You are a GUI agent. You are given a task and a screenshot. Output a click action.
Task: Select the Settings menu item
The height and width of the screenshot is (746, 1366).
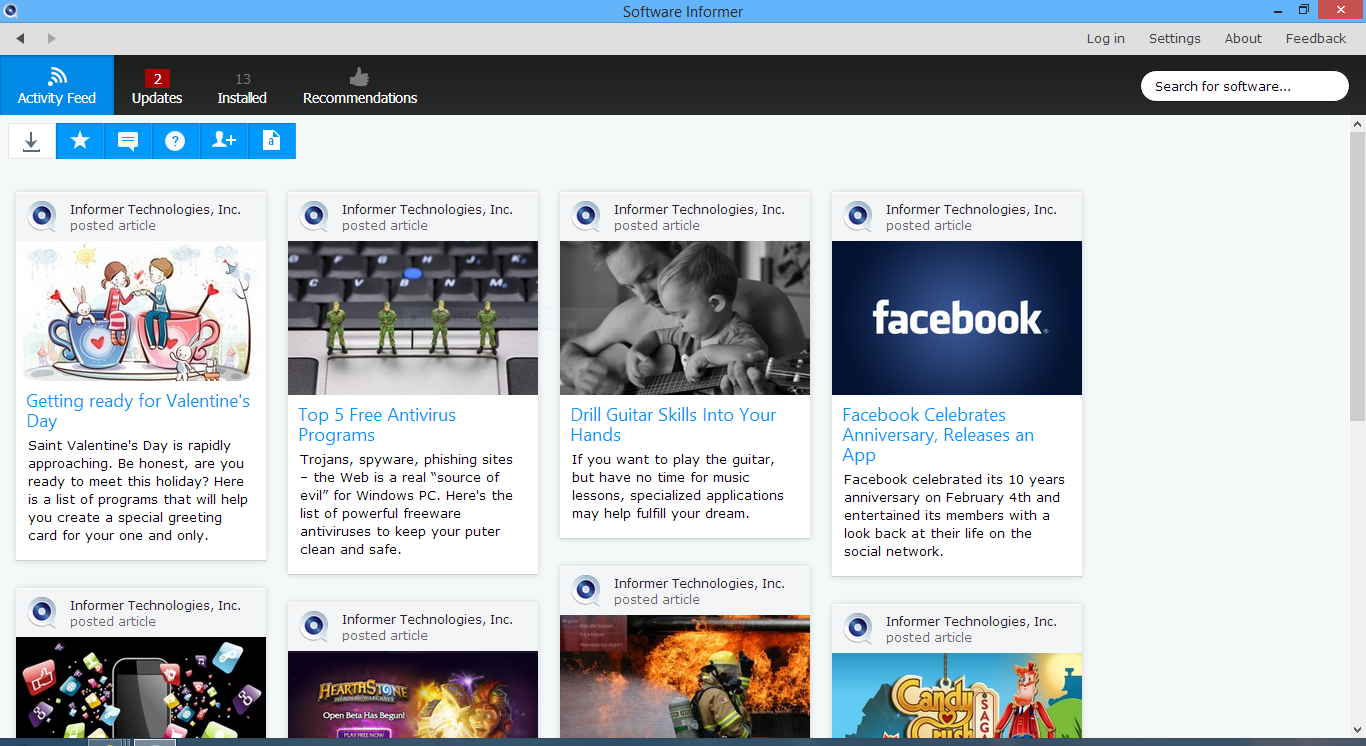(x=1174, y=38)
